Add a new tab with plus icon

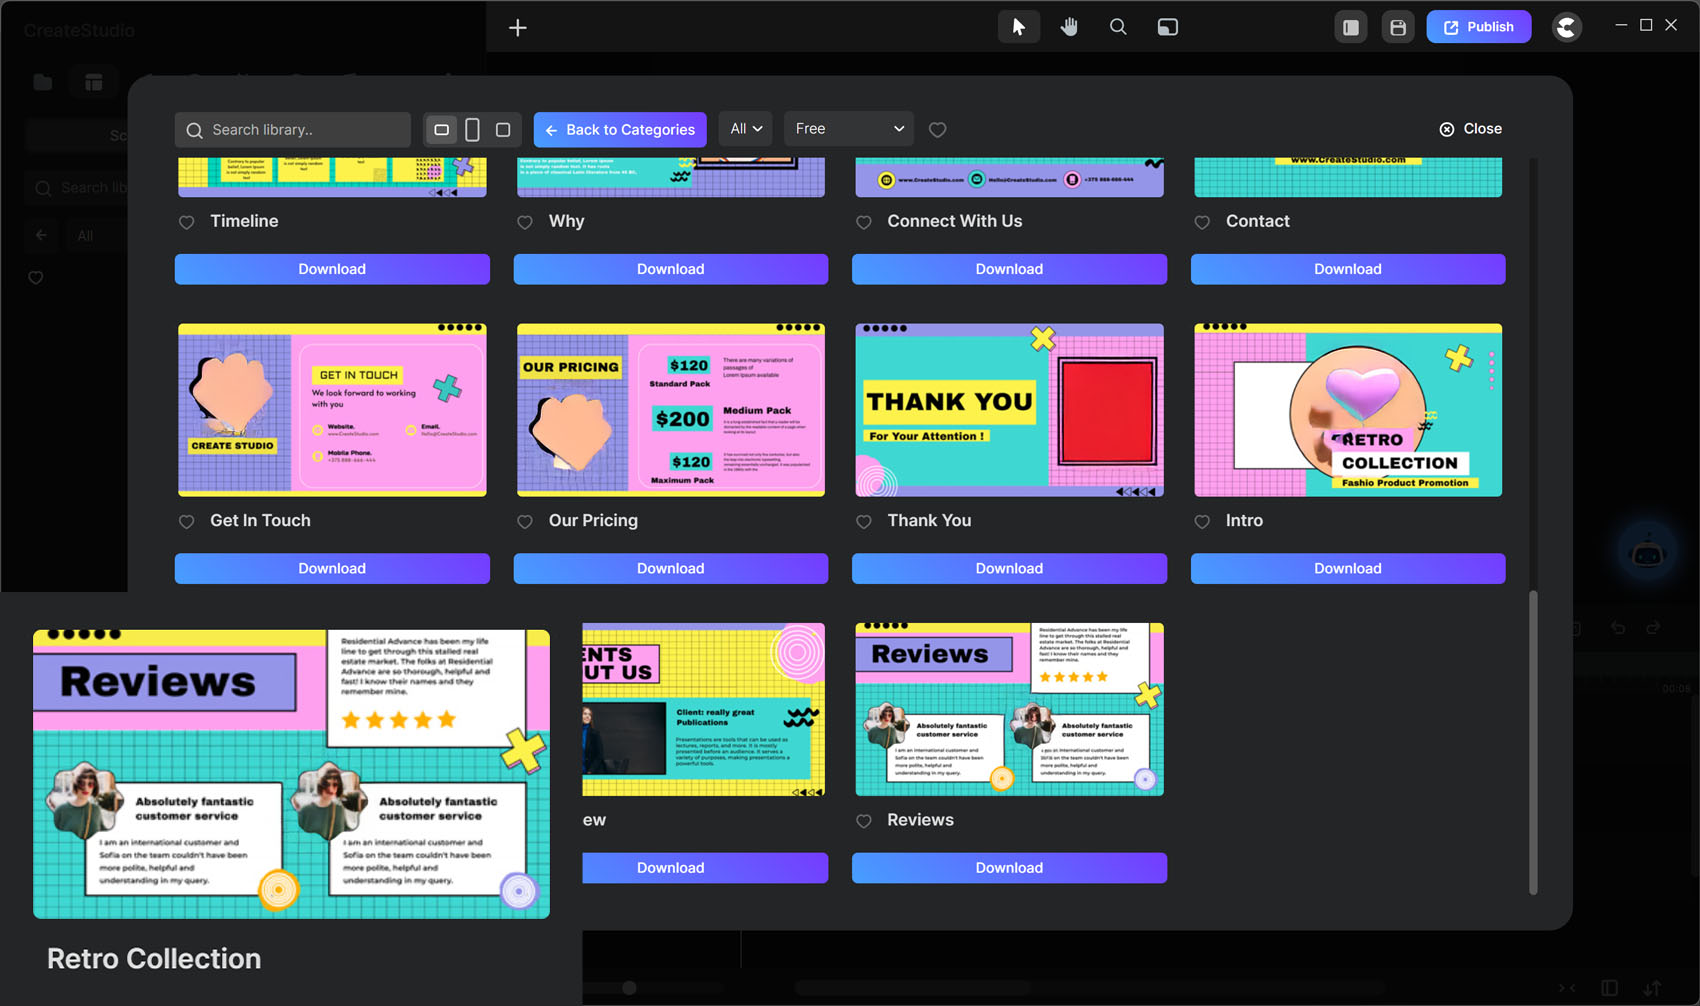(517, 27)
